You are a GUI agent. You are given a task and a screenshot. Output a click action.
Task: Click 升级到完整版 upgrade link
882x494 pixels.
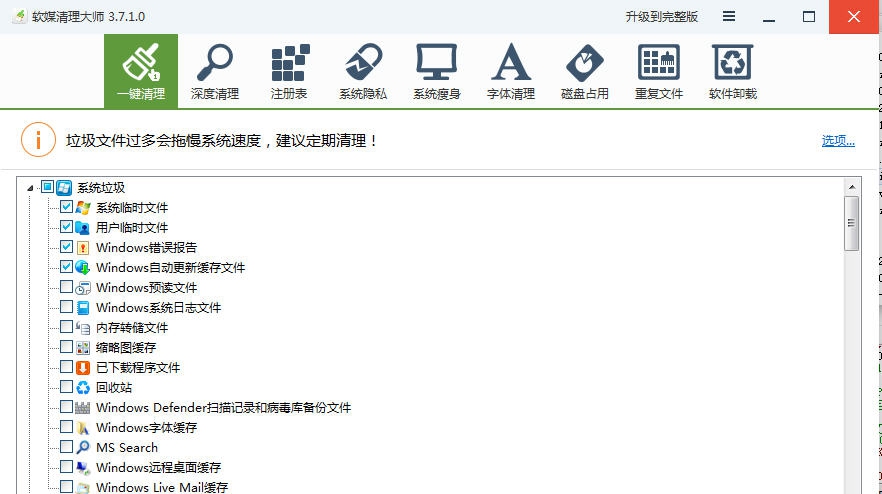click(662, 16)
